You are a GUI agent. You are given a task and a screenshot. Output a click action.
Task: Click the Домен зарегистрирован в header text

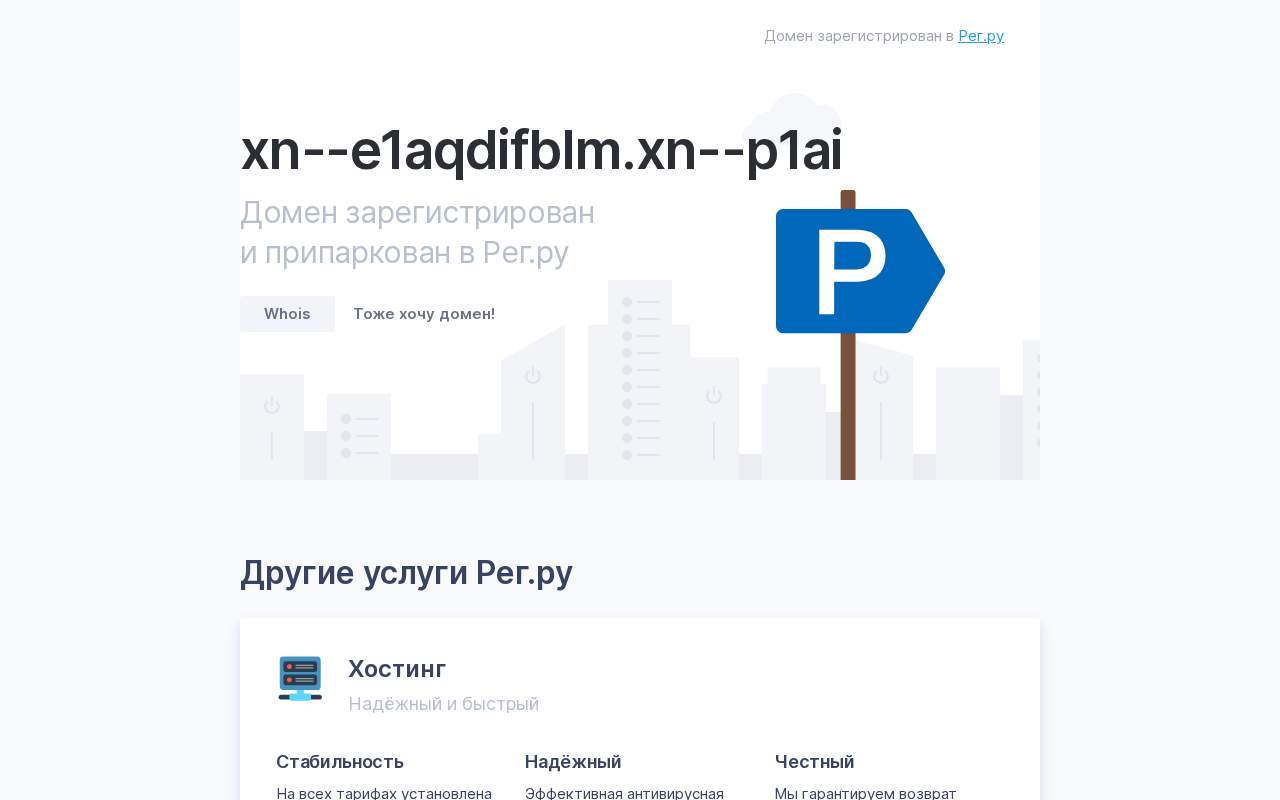click(x=859, y=36)
